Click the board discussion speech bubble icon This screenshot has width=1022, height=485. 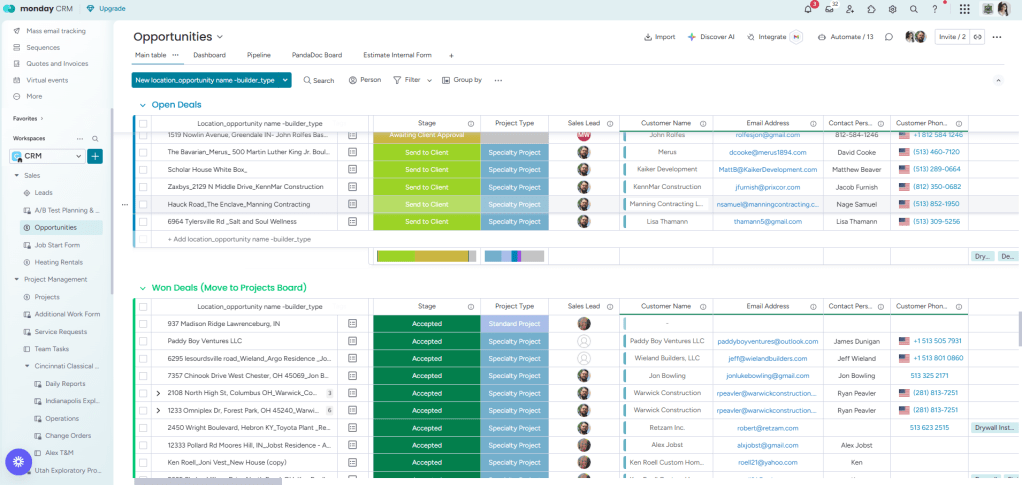point(888,37)
